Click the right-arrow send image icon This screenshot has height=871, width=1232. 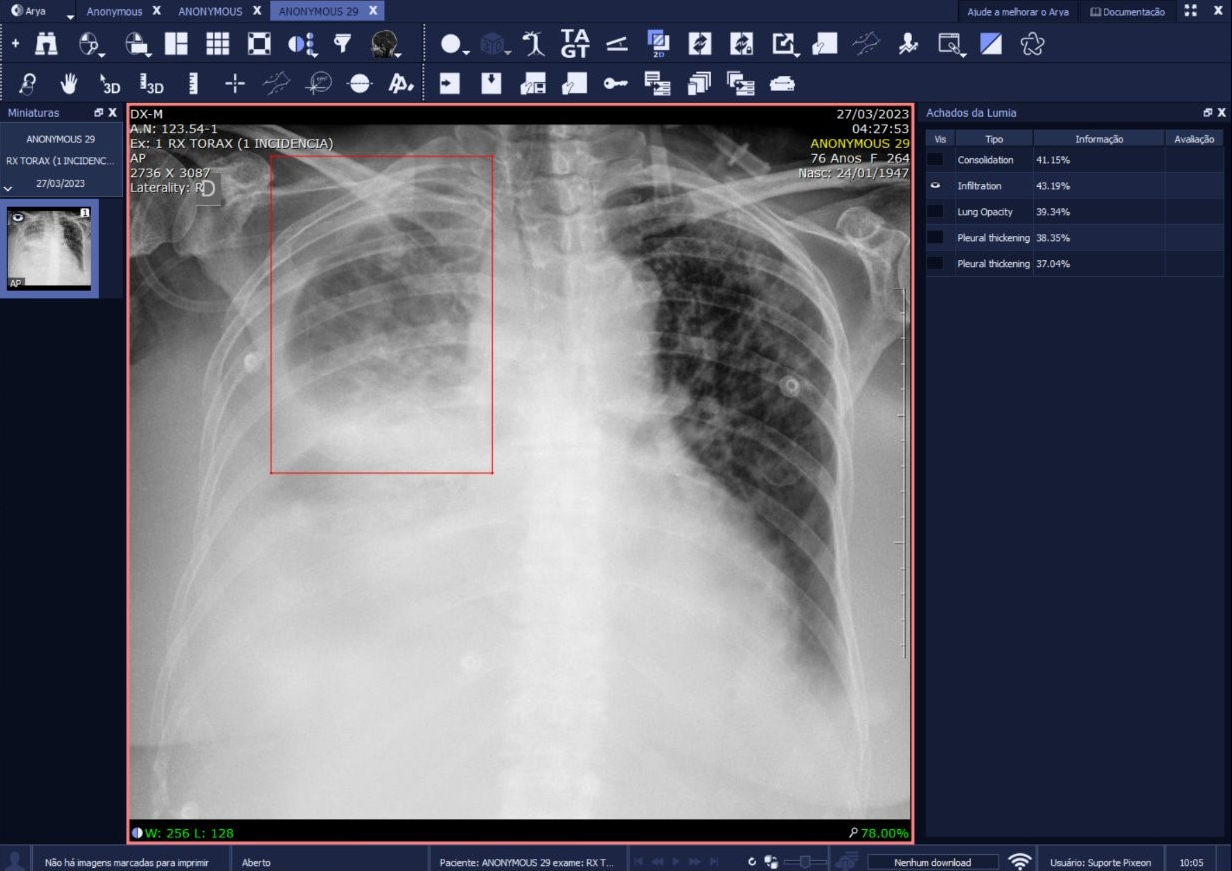449,83
